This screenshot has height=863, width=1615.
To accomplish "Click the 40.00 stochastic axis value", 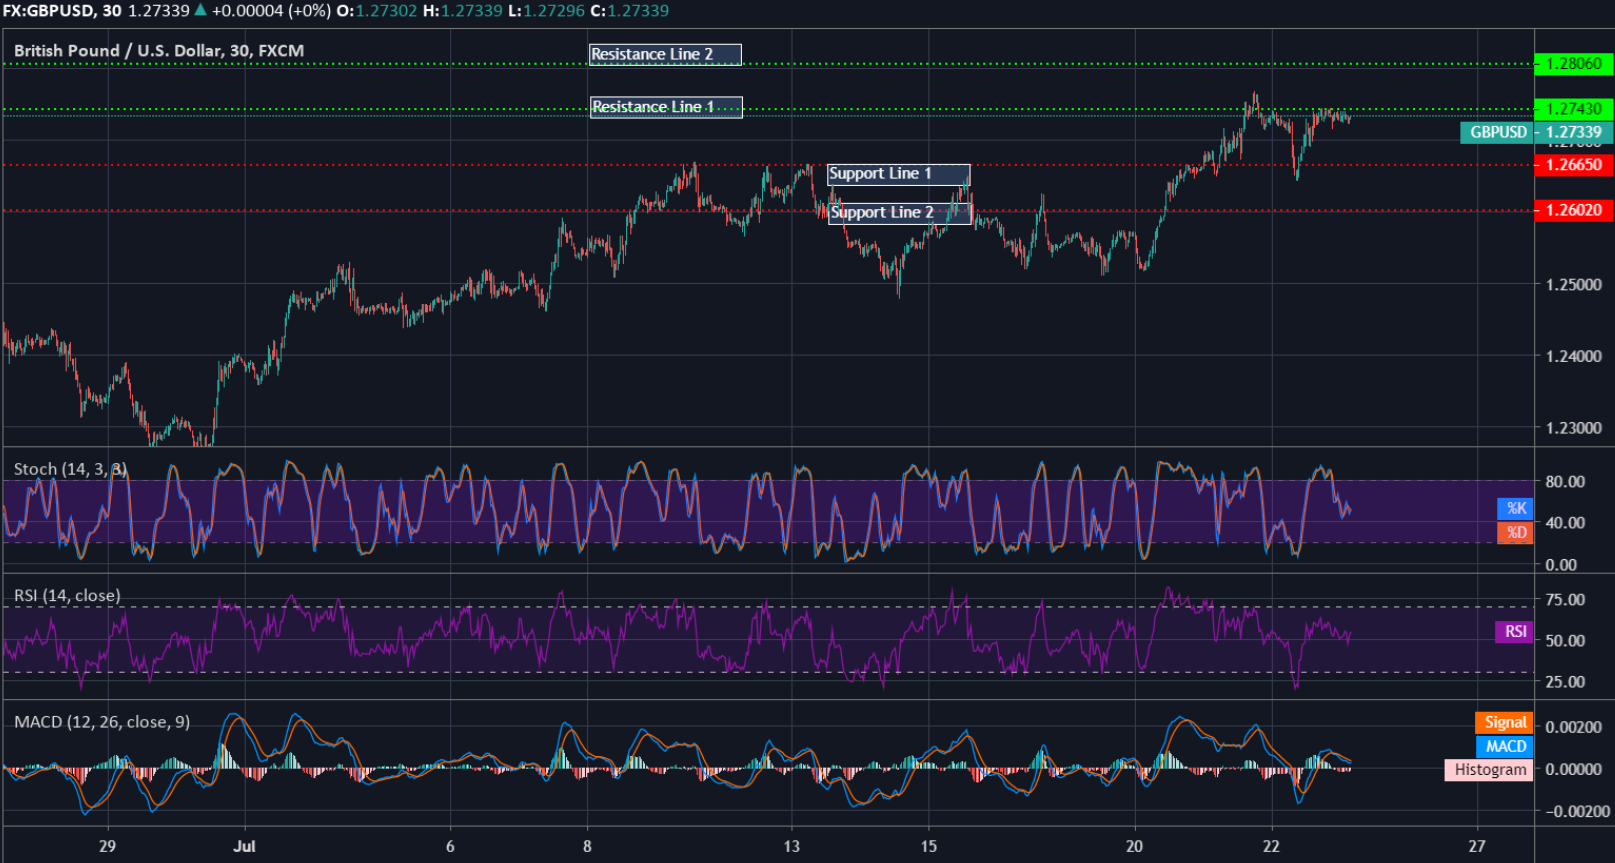I will [1565, 523].
